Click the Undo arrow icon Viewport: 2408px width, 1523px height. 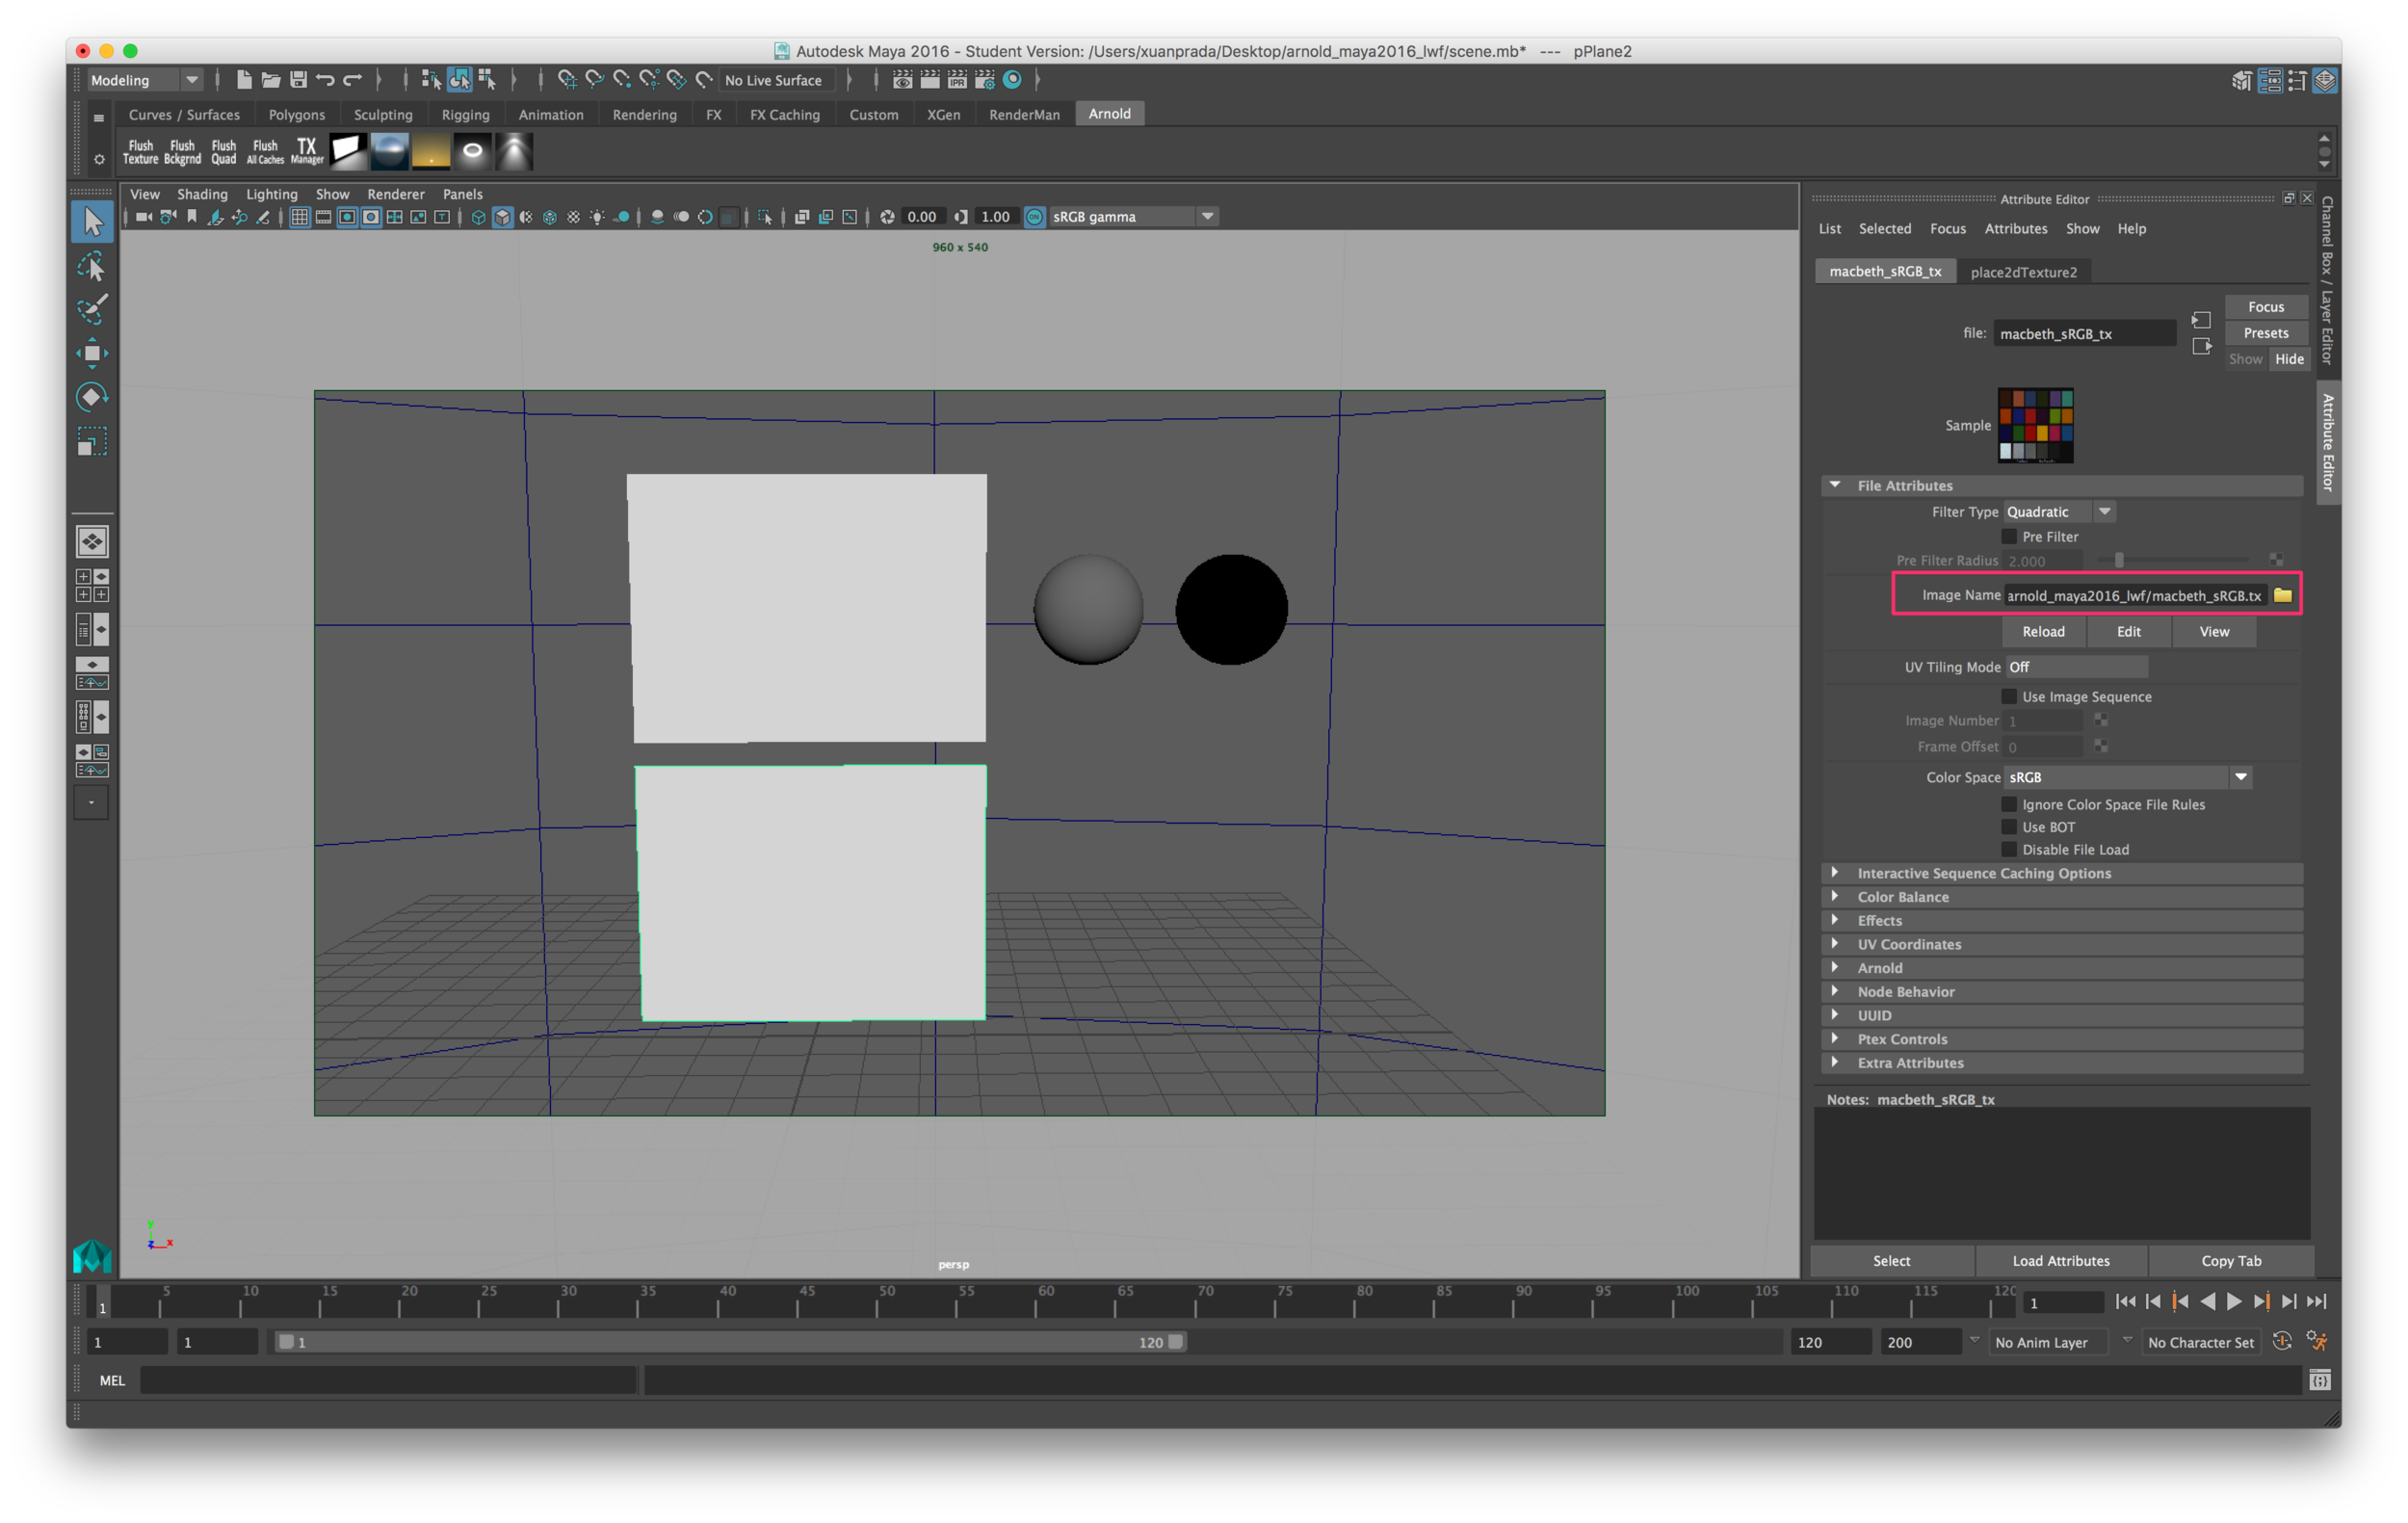[325, 79]
